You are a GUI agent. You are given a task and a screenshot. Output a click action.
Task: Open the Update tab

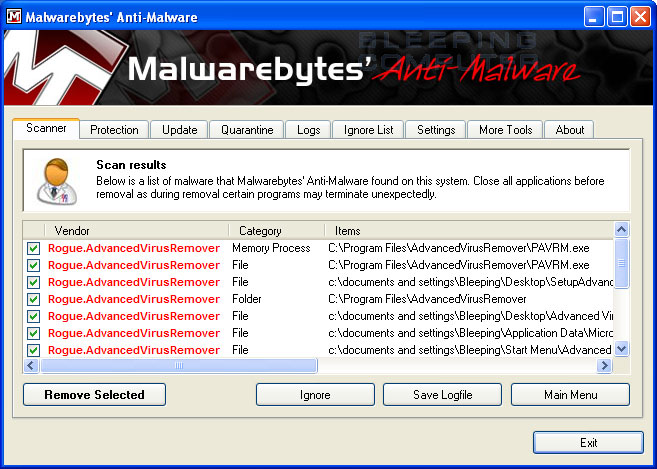(x=179, y=130)
